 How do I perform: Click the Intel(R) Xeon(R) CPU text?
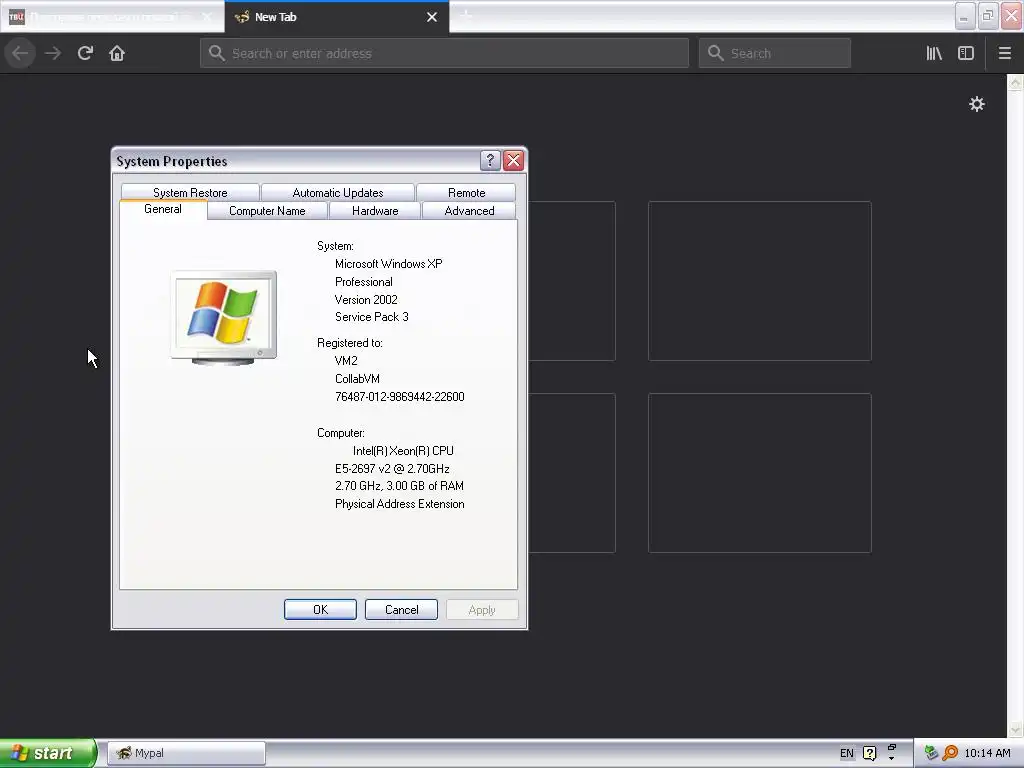point(403,451)
